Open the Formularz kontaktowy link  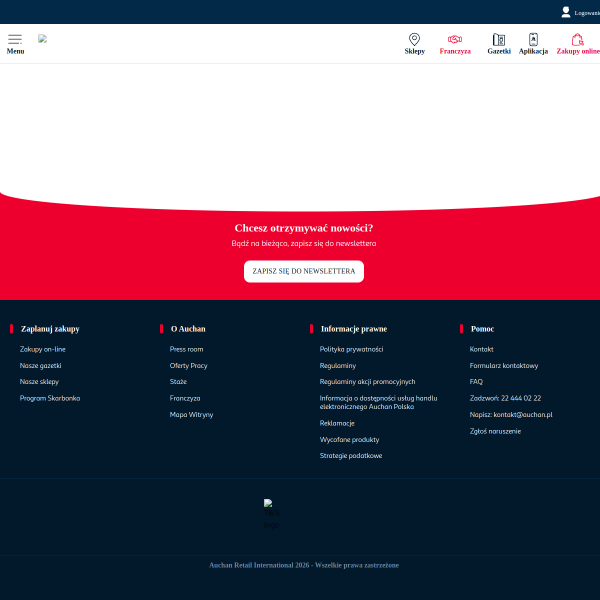pos(503,365)
